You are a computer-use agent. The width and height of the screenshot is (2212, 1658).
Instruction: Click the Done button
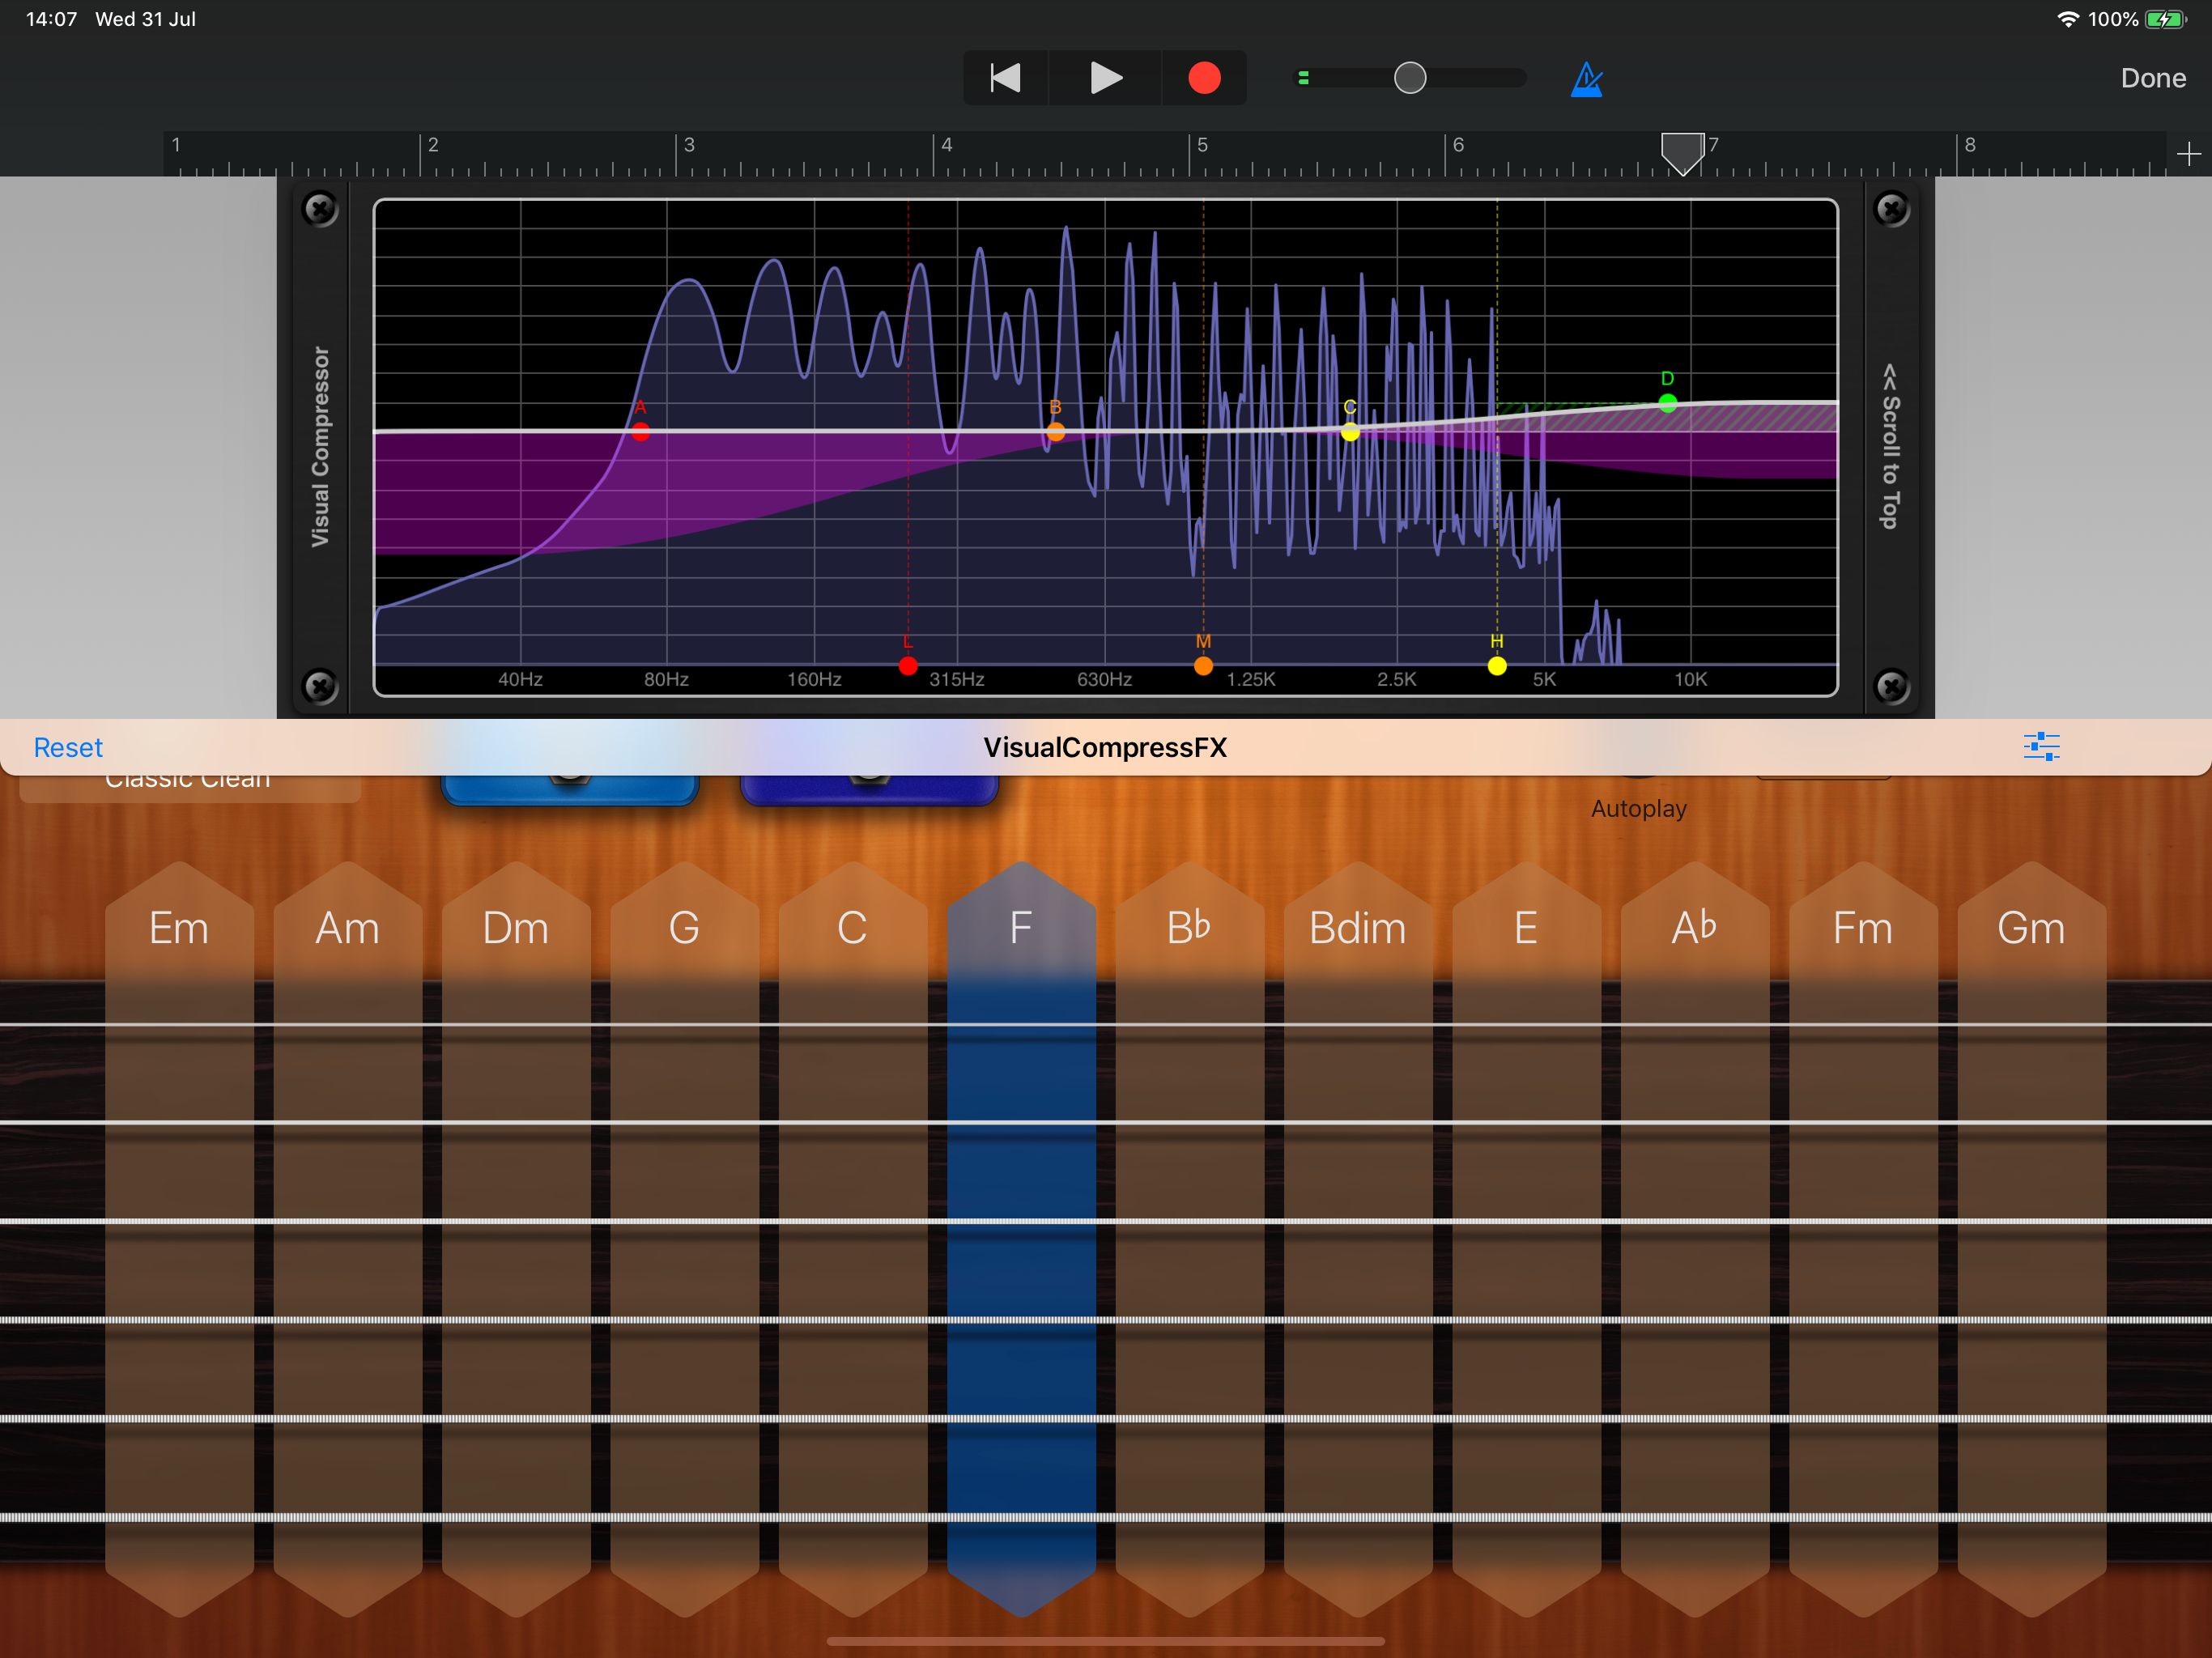pyautogui.click(x=2152, y=78)
